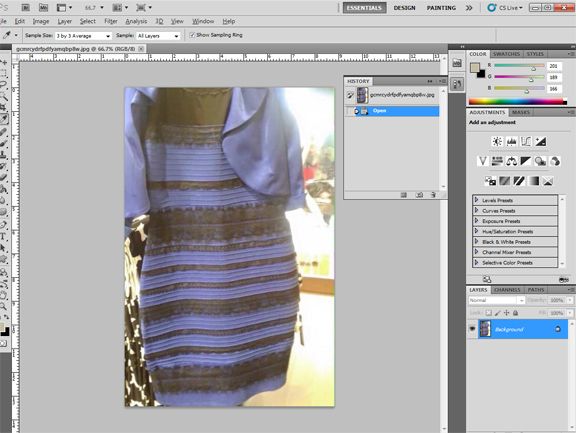Viewport: 576px width, 433px height.
Task: Add a Levels adjustment icon
Action: pos(511,141)
